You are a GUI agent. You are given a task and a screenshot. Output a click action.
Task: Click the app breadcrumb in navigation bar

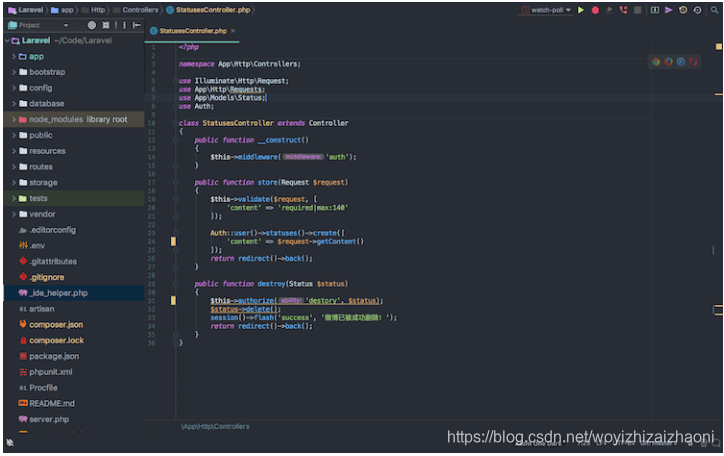(x=62, y=10)
